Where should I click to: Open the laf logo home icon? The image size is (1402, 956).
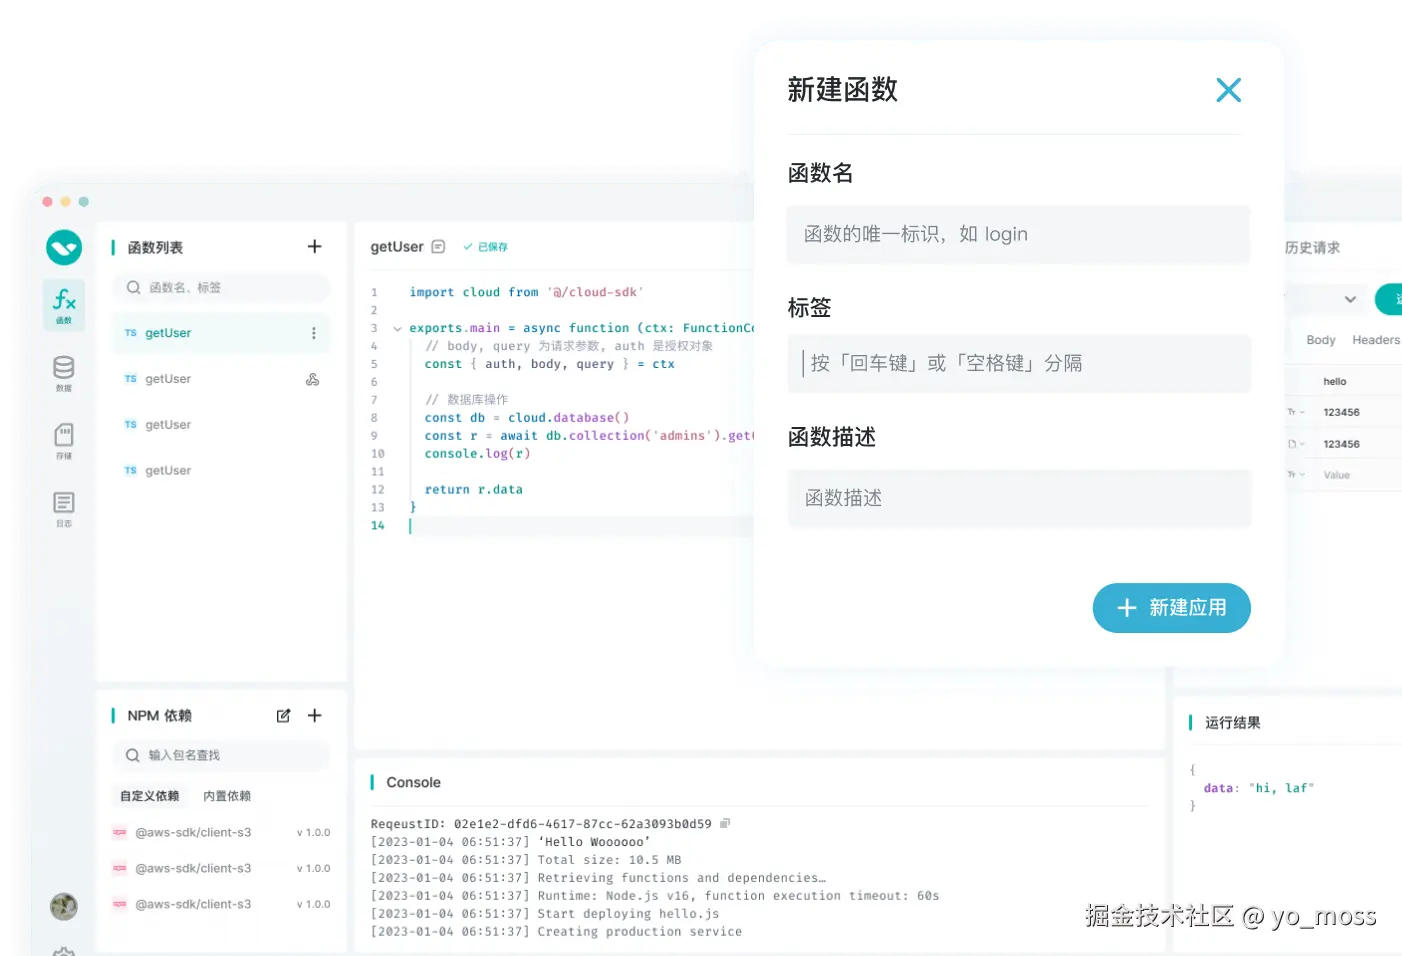pos(64,247)
